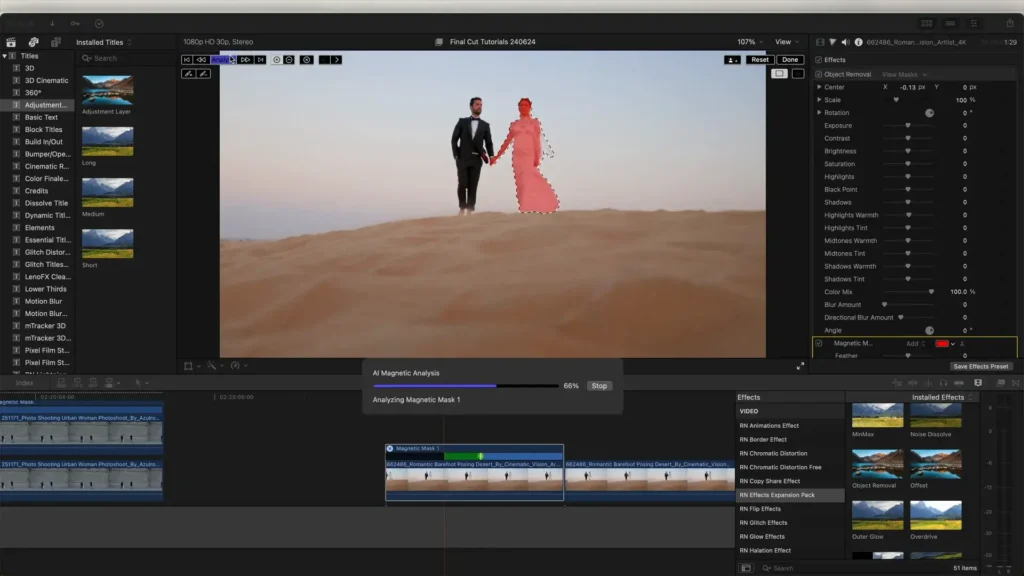This screenshot has width=1024, height=576.
Task: Click the Done button in viewer
Action: 790,59
